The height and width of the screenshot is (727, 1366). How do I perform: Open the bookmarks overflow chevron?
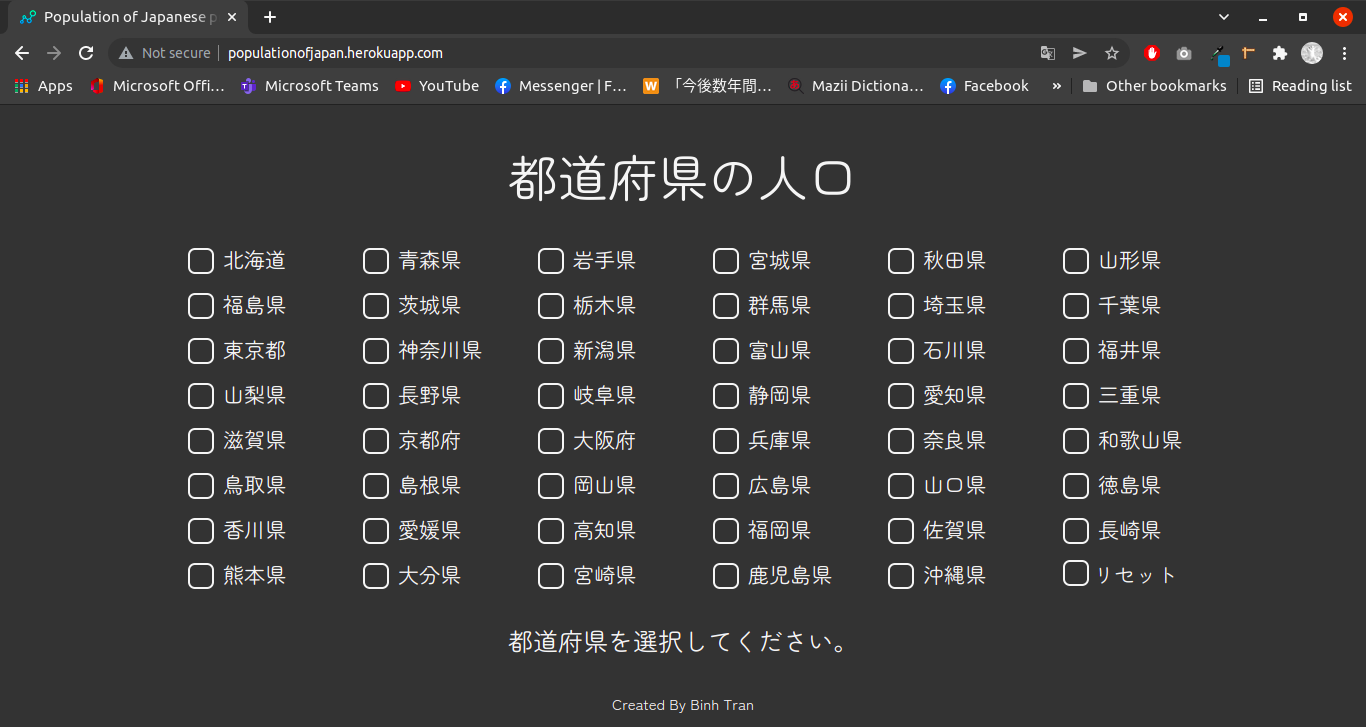(1056, 86)
